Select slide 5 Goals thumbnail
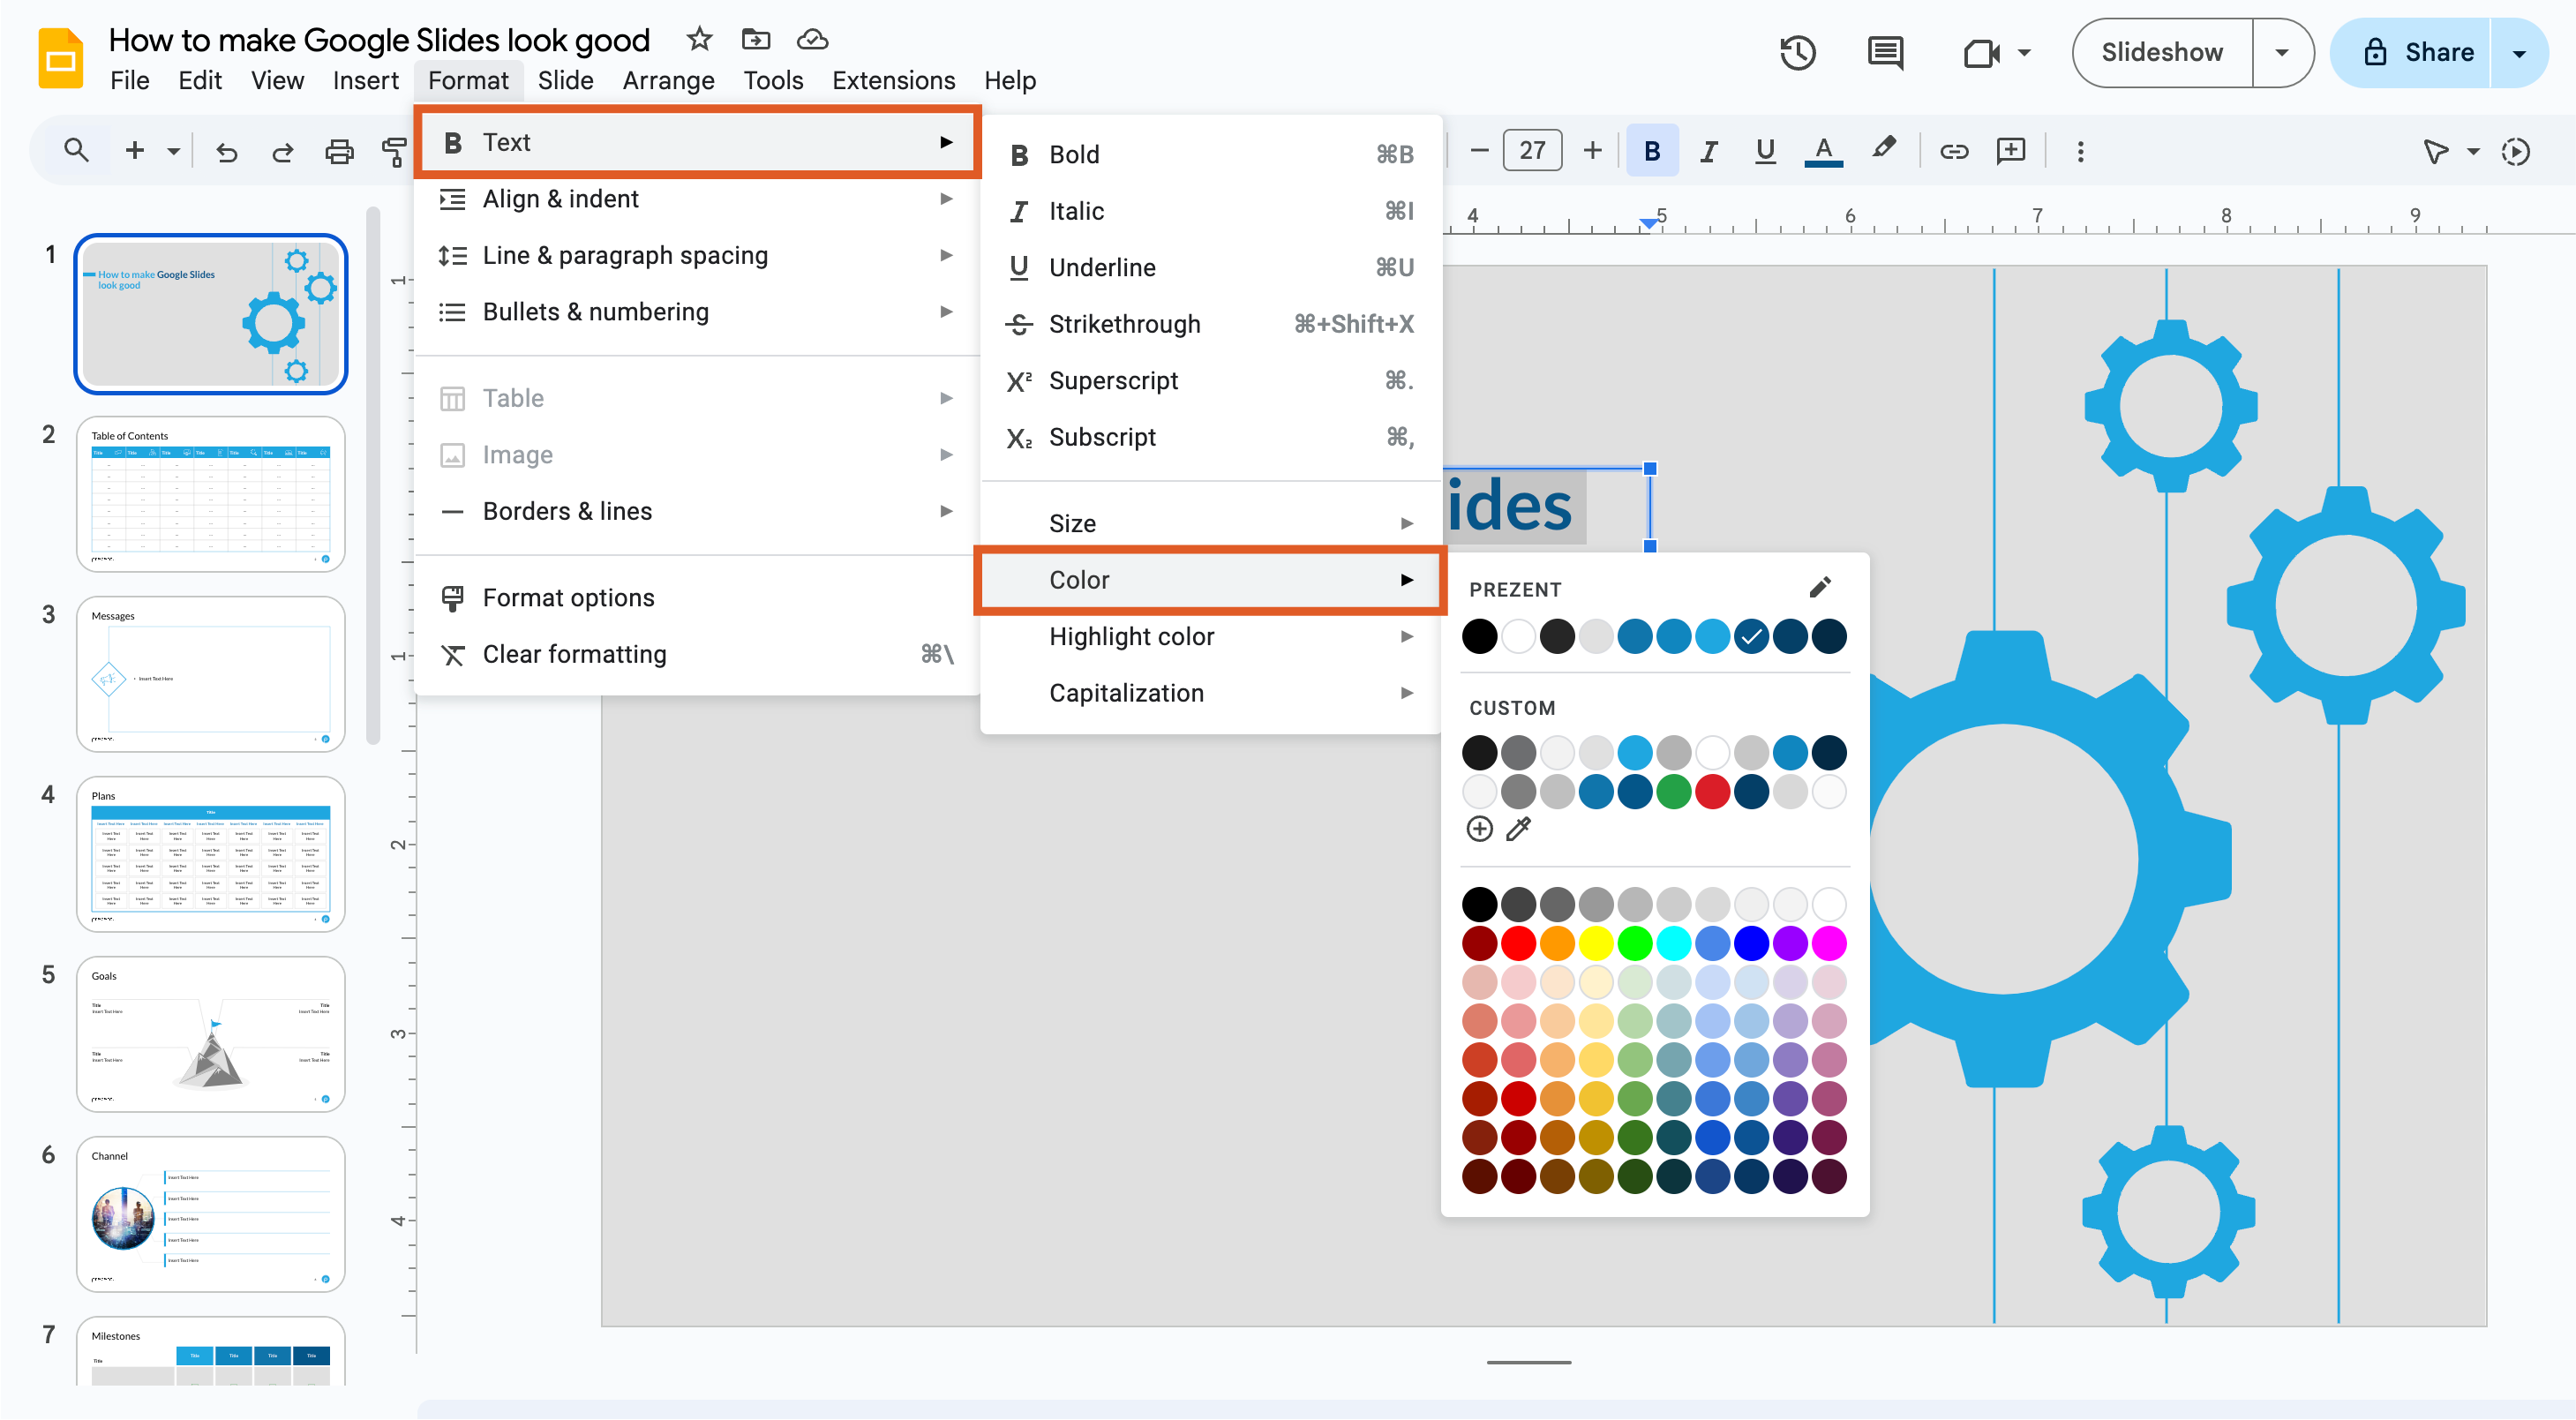Image resolution: width=2576 pixels, height=1420 pixels. pos(211,1034)
